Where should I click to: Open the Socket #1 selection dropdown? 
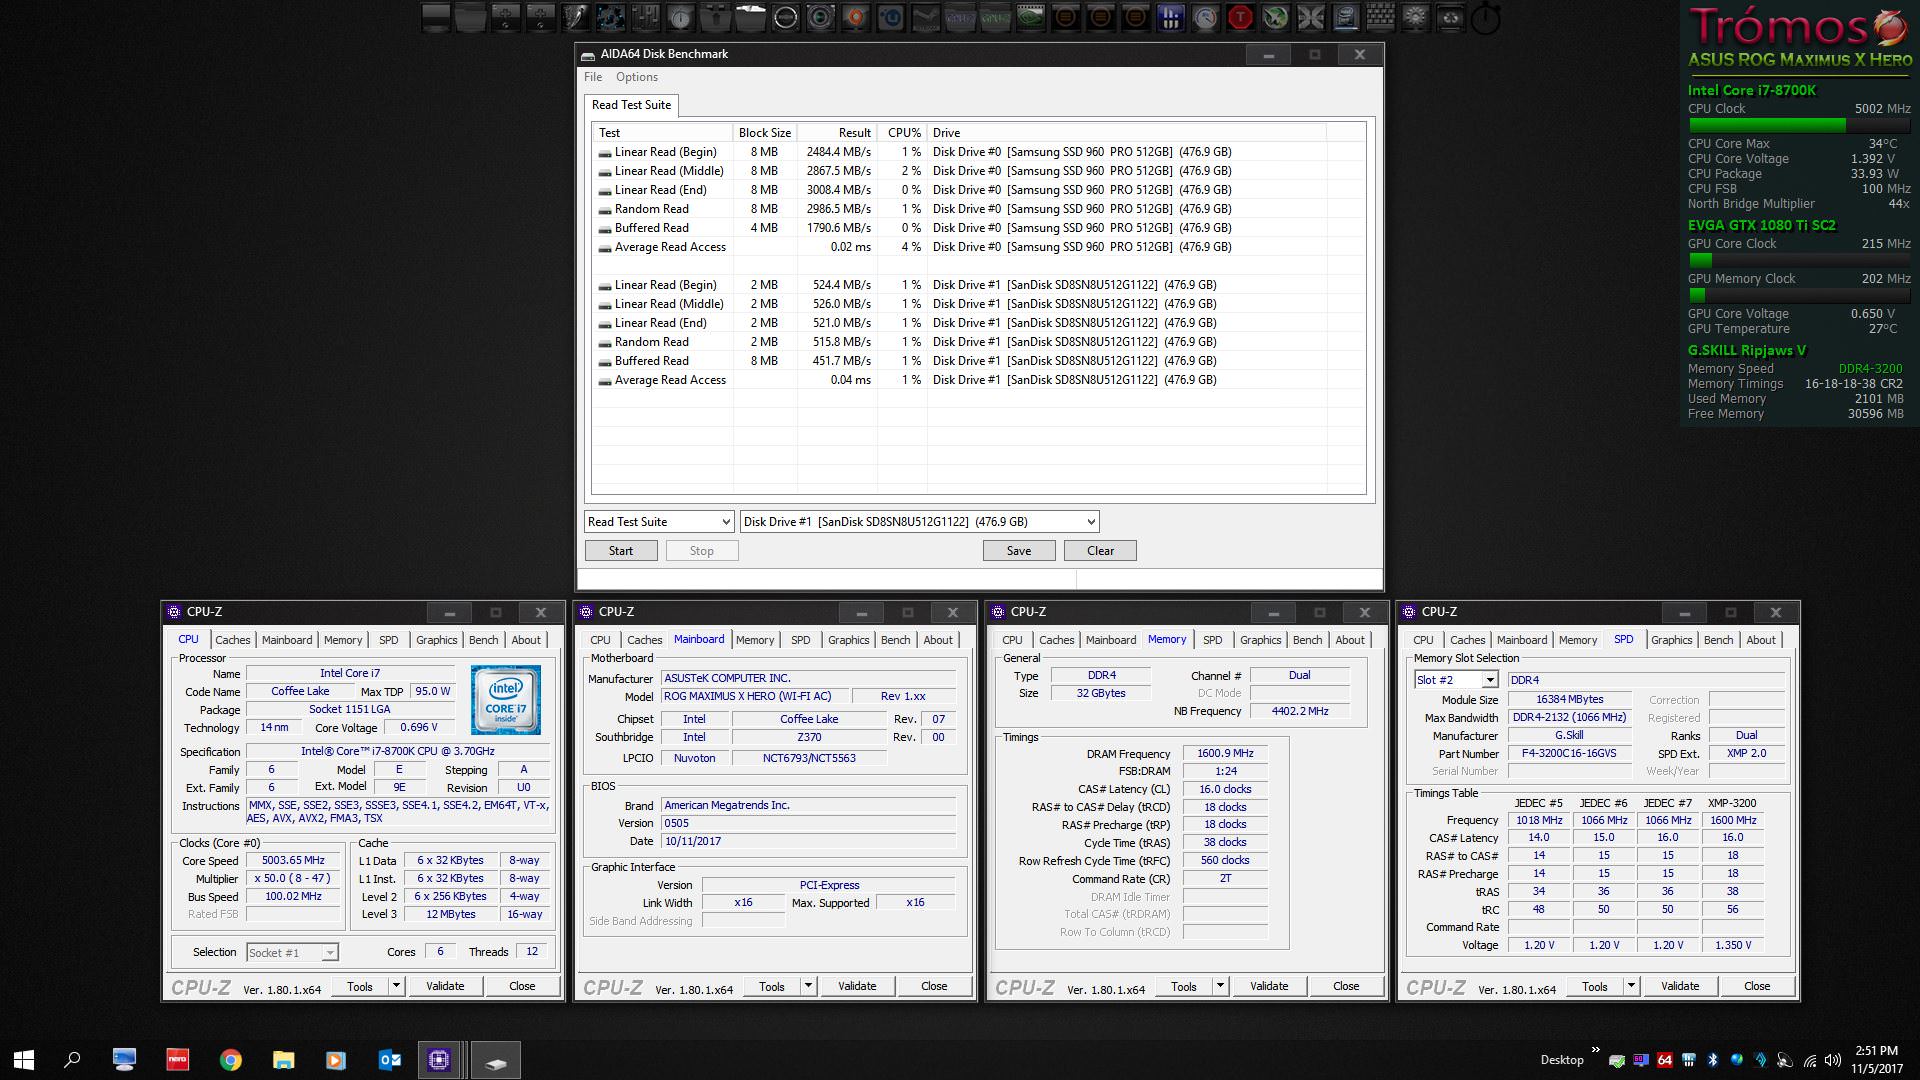[329, 953]
